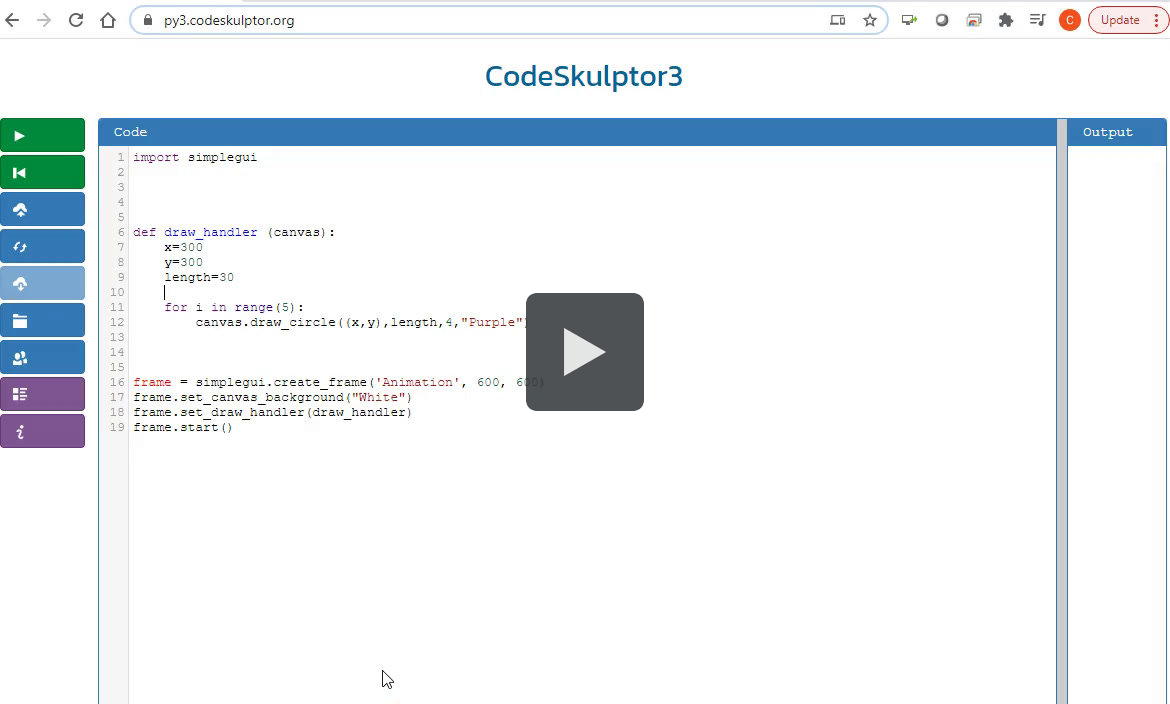
Task: Click the green Reset button
Action: tap(42, 173)
